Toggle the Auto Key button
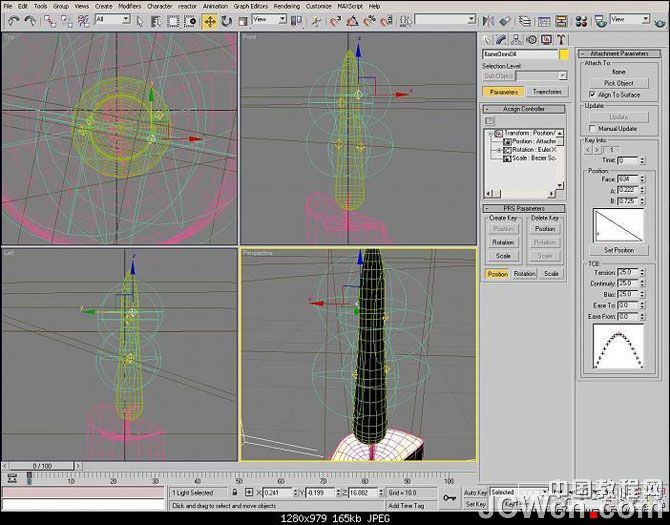Viewport: 670px width, 525px height. [475, 493]
